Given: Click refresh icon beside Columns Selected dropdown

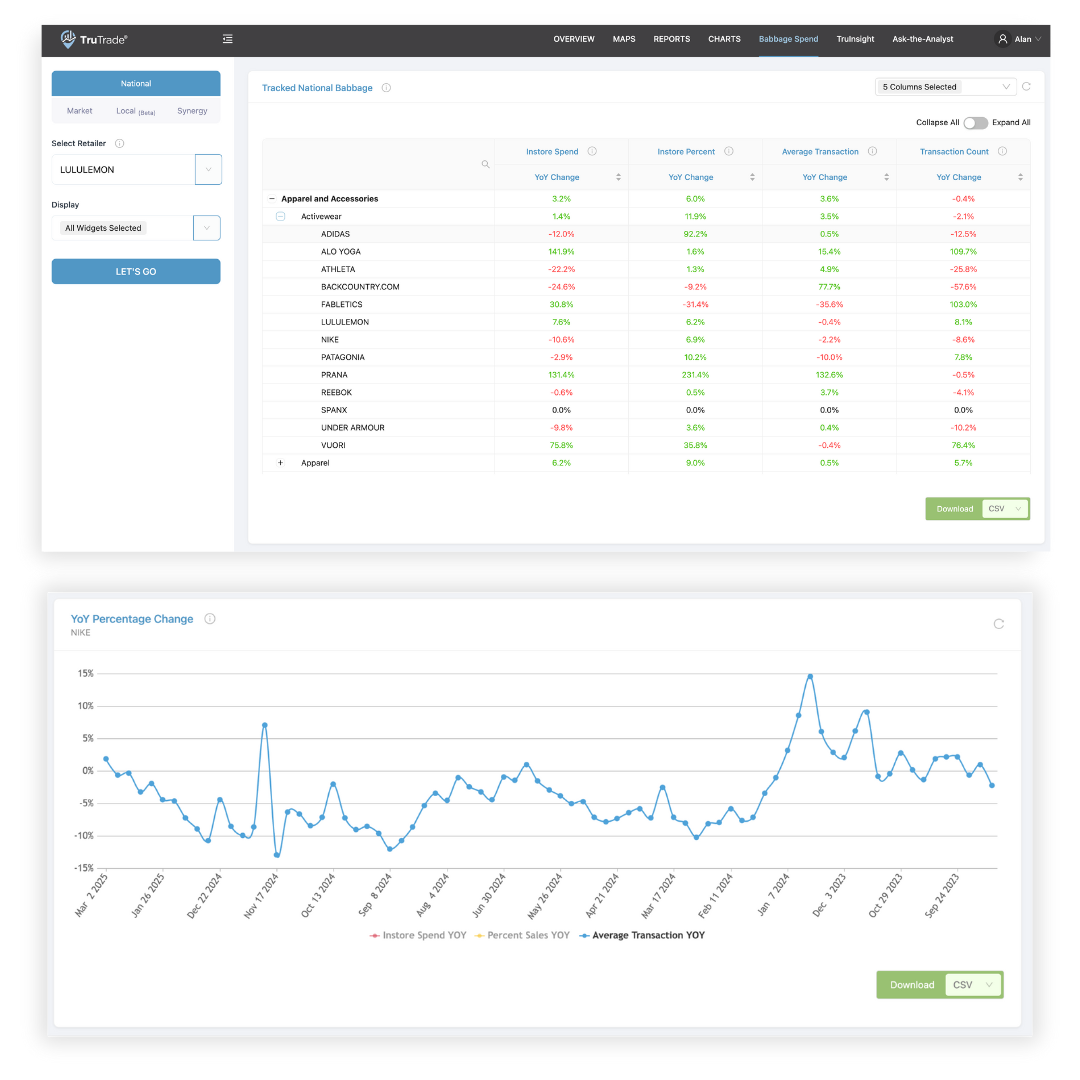Looking at the screenshot, I should click(x=1026, y=86).
